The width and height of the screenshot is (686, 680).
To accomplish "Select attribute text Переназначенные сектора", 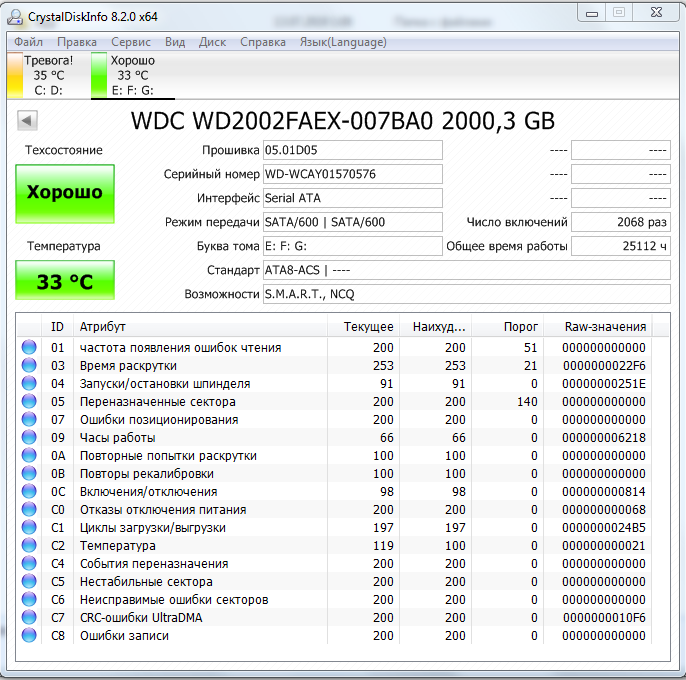I will 158,402.
